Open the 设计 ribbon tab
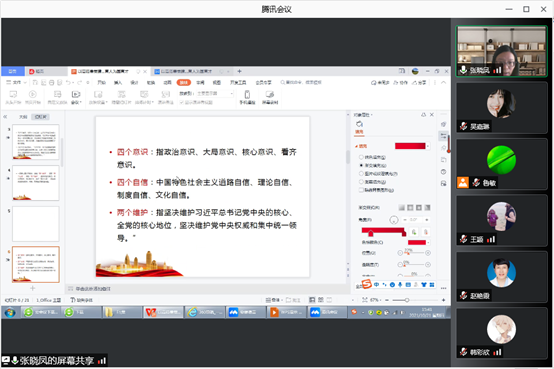 point(134,82)
